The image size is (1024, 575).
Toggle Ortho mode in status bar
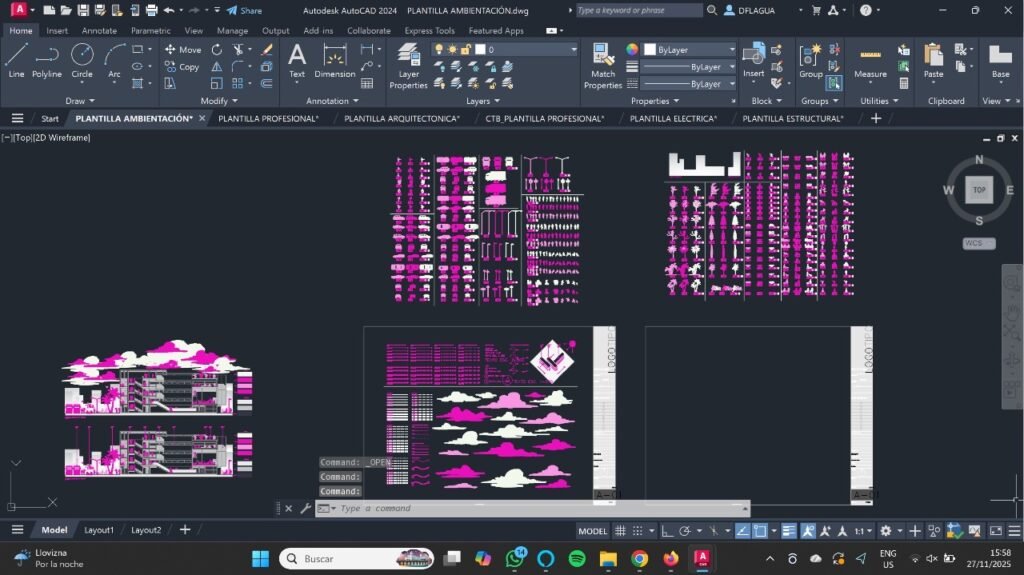coord(667,531)
